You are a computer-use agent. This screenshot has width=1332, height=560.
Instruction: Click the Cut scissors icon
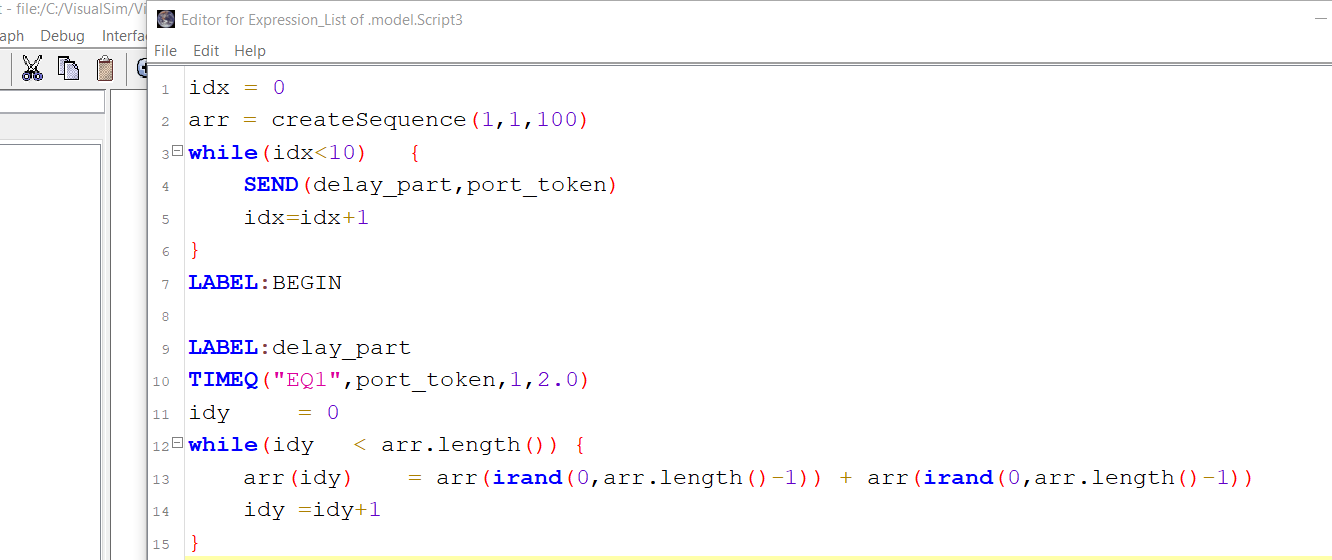tap(32, 68)
